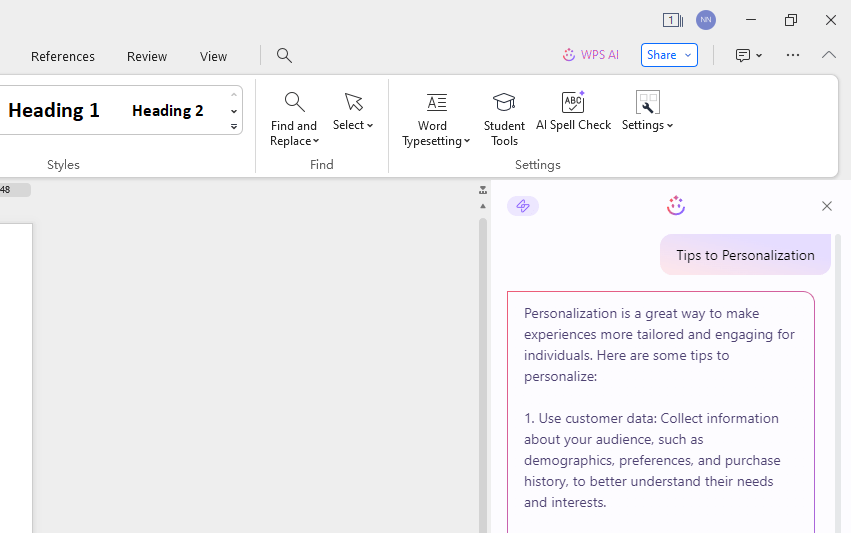Image resolution: width=851 pixels, height=533 pixels.
Task: Open Word Typesetting tool
Action: (436, 102)
